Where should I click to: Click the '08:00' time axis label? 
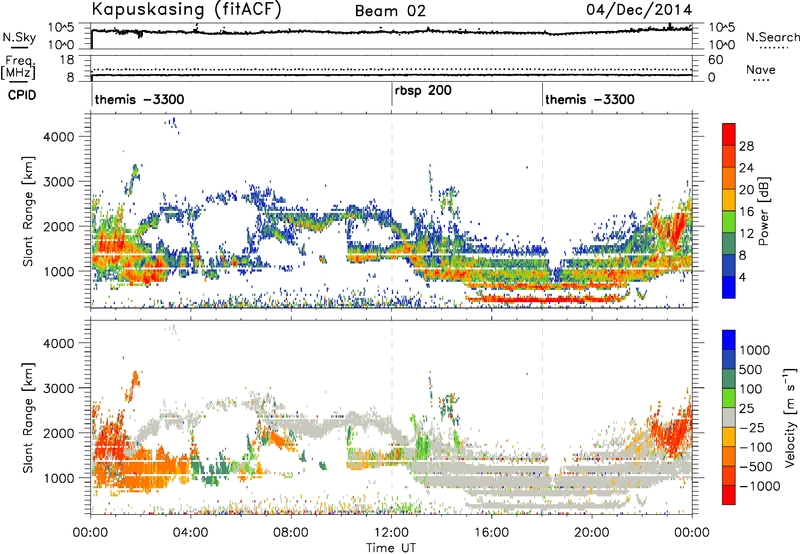tap(291, 533)
